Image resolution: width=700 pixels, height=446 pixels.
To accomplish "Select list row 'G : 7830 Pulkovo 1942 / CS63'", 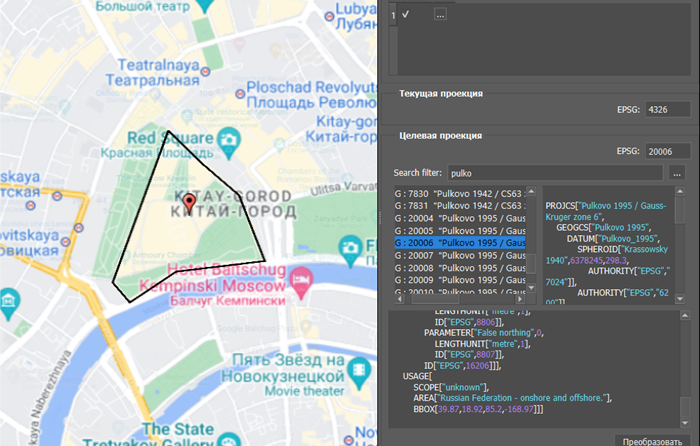I will coord(460,194).
